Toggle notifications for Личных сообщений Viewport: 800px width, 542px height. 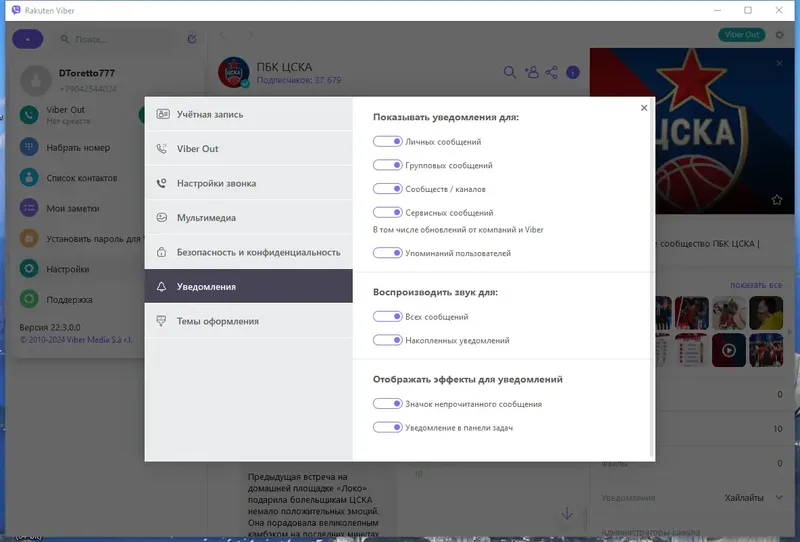coord(387,141)
